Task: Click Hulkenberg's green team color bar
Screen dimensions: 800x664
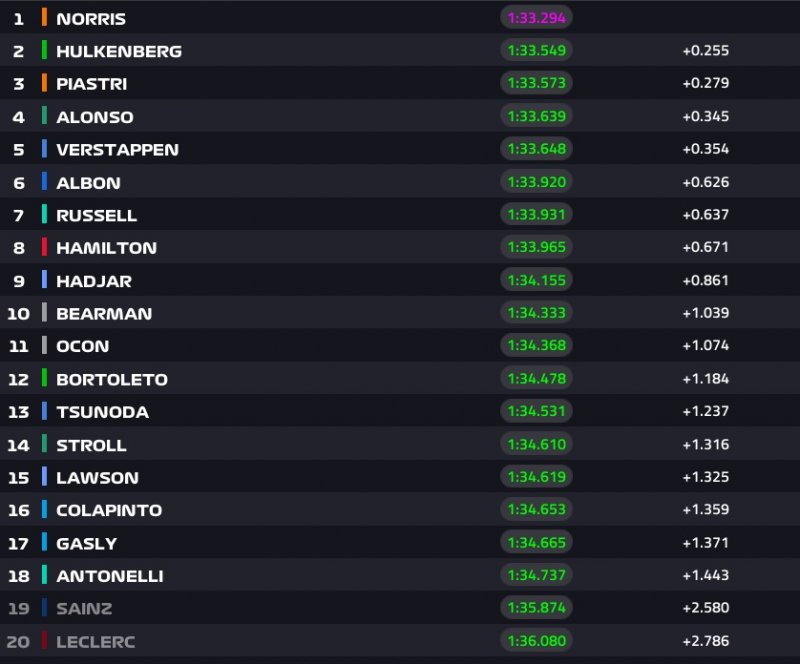Action: point(44,51)
